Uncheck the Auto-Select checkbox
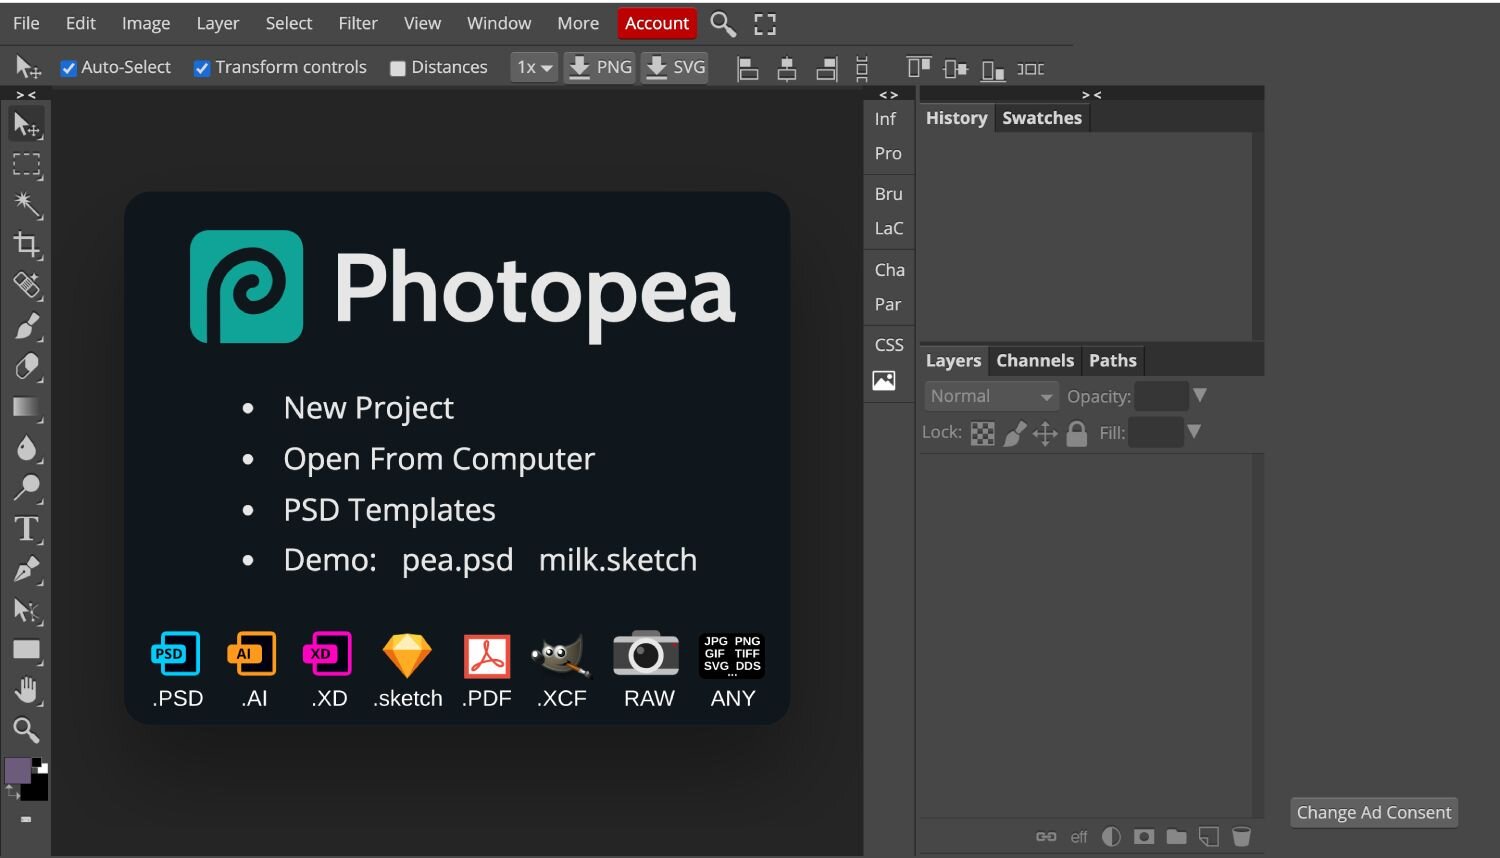The height and width of the screenshot is (858, 1500). click(69, 68)
